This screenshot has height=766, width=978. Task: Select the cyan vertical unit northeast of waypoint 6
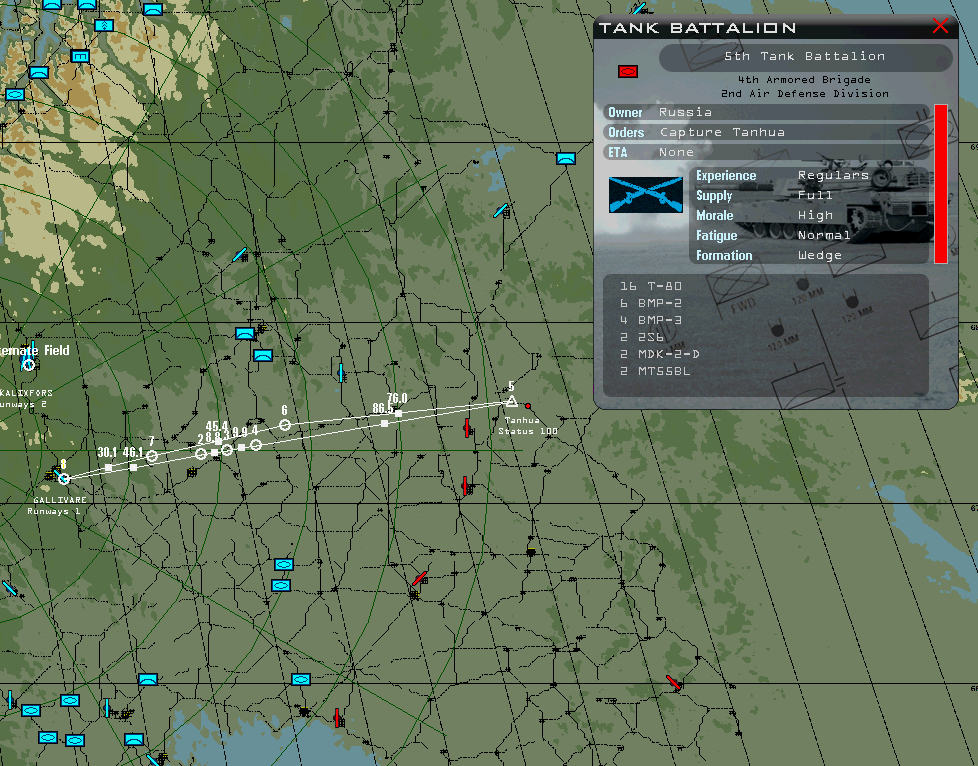[341, 373]
